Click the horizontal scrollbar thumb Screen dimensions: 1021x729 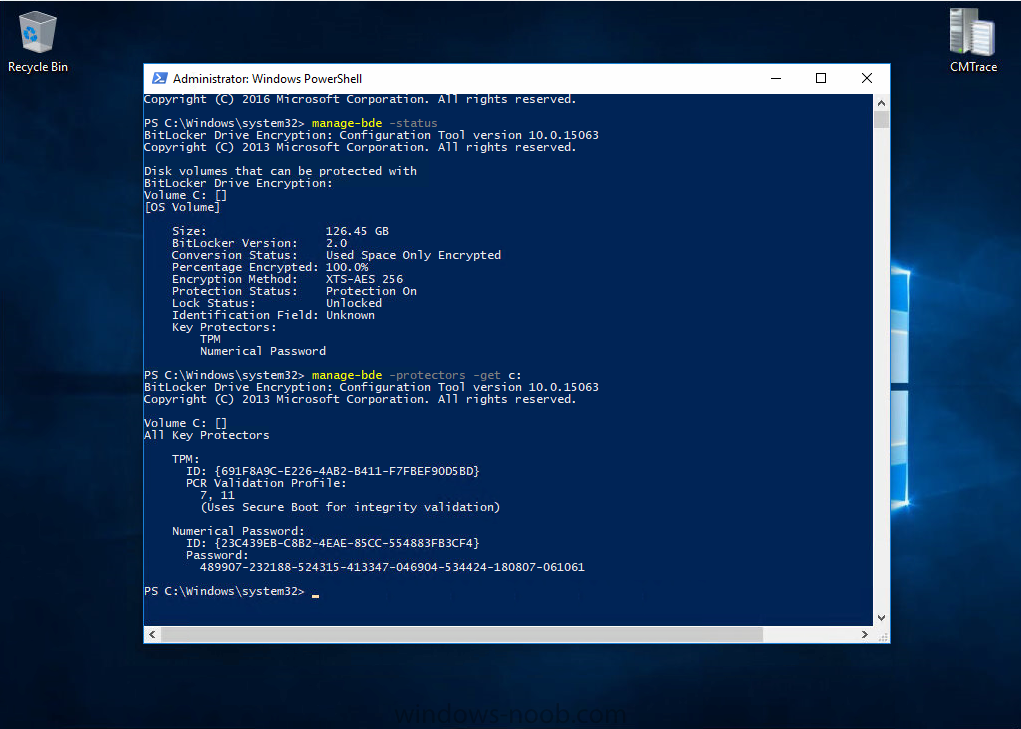[462, 634]
